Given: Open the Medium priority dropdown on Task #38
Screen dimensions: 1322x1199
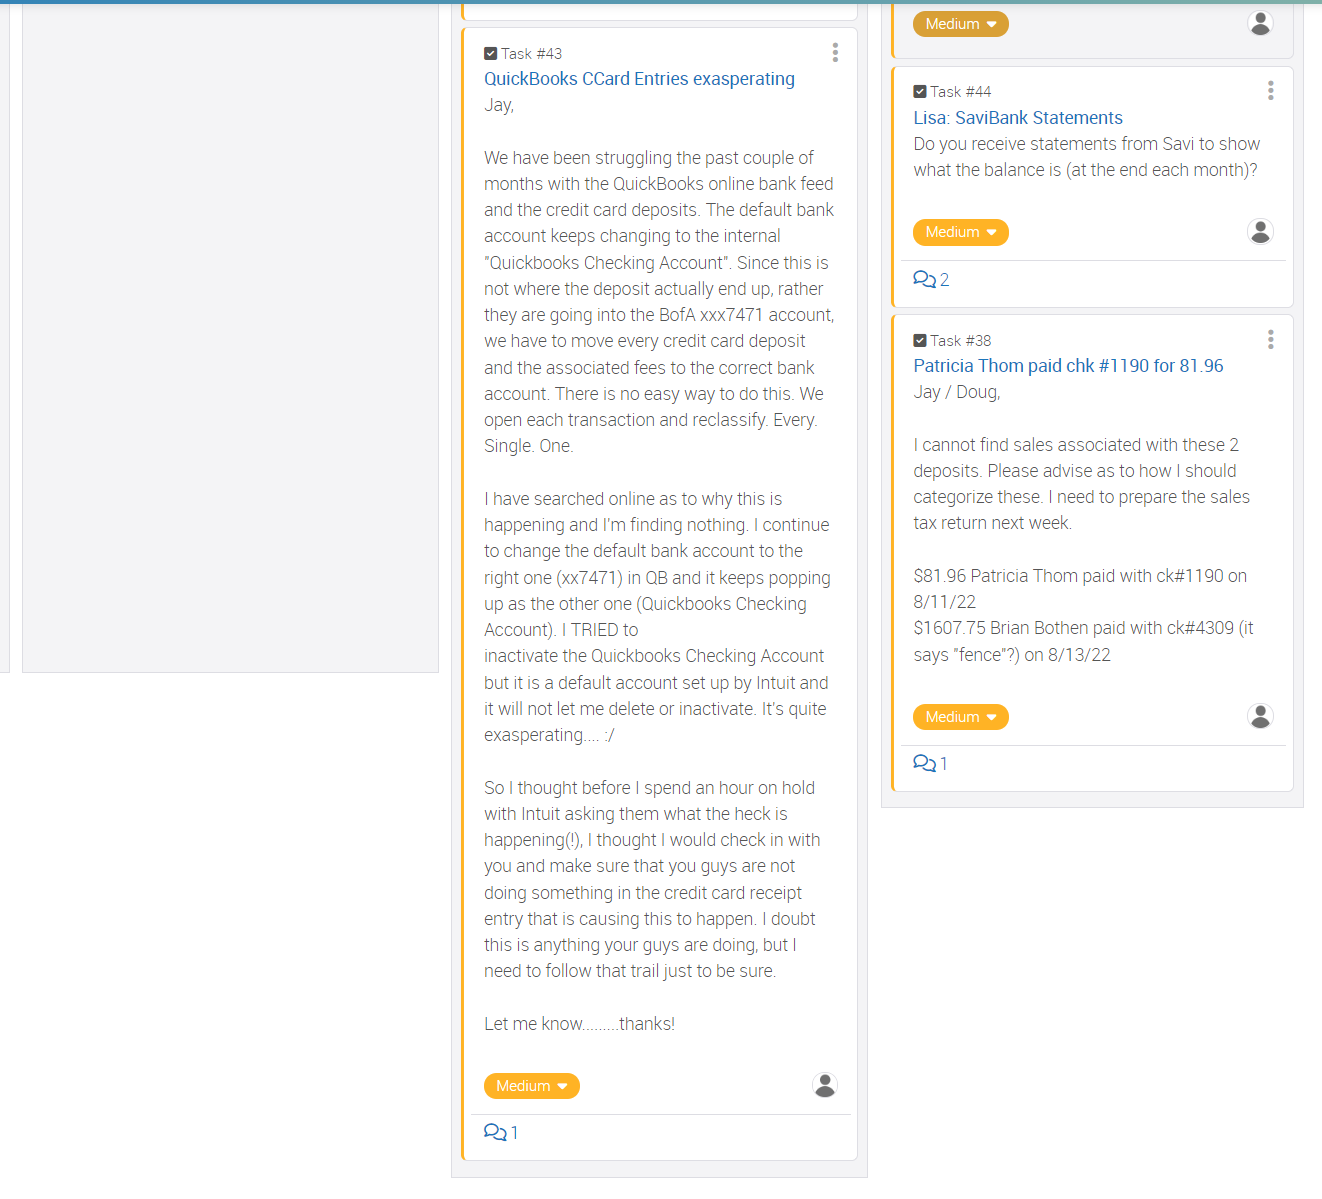Looking at the screenshot, I should coord(960,716).
